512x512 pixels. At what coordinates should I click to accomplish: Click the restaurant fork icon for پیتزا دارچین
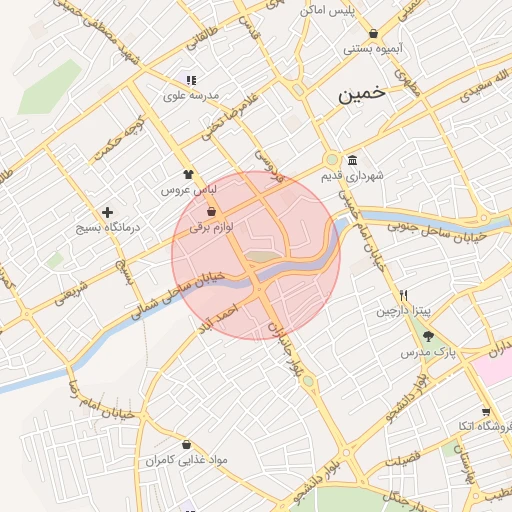pos(403,295)
